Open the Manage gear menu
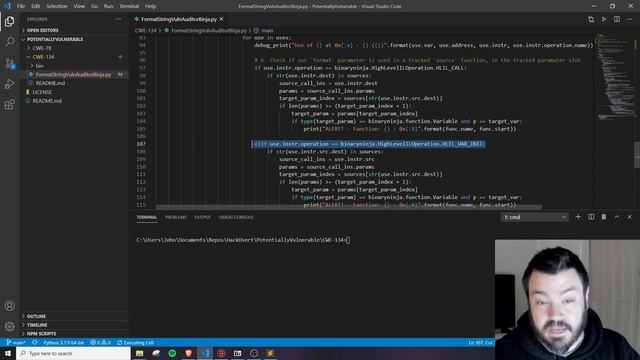640x360 pixels. click(x=9, y=326)
